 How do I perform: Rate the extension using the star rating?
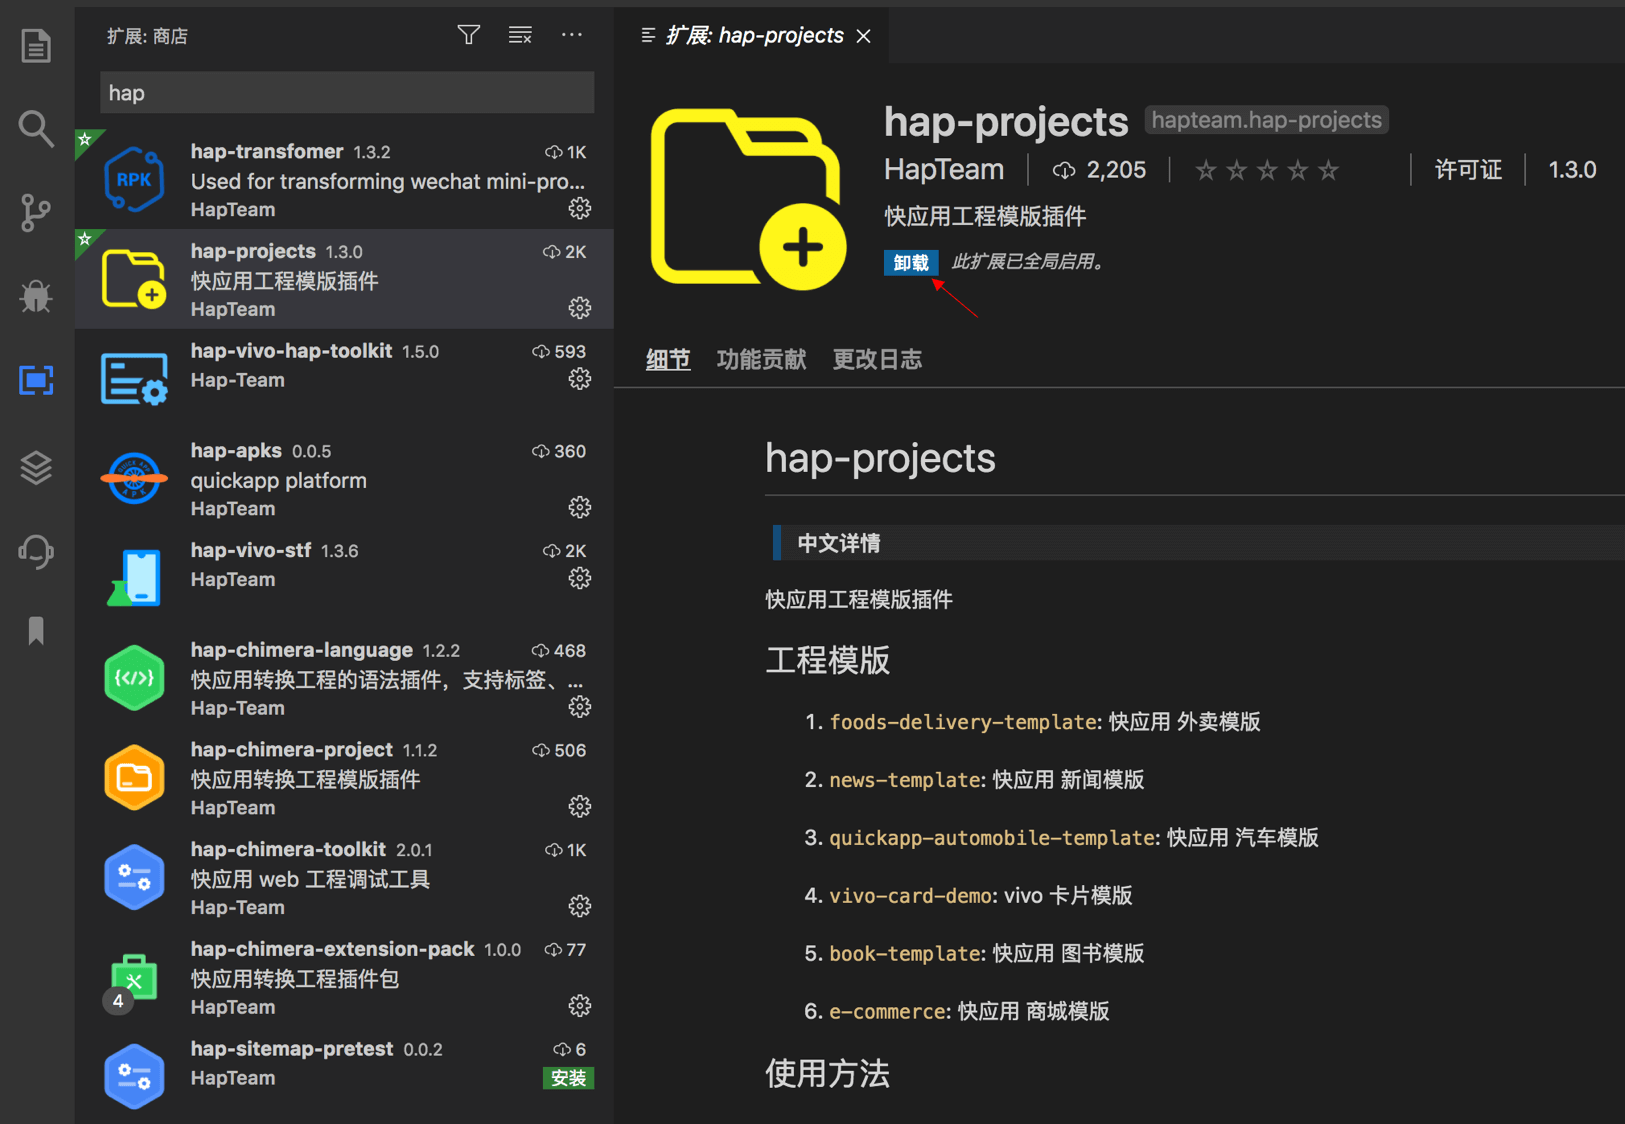[1266, 171]
